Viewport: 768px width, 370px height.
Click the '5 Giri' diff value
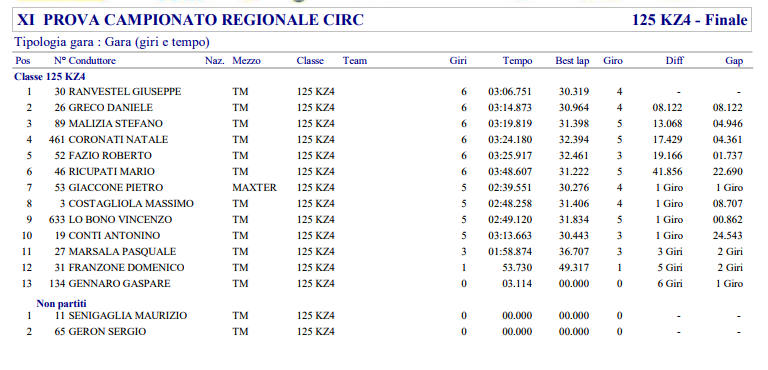[671, 268]
